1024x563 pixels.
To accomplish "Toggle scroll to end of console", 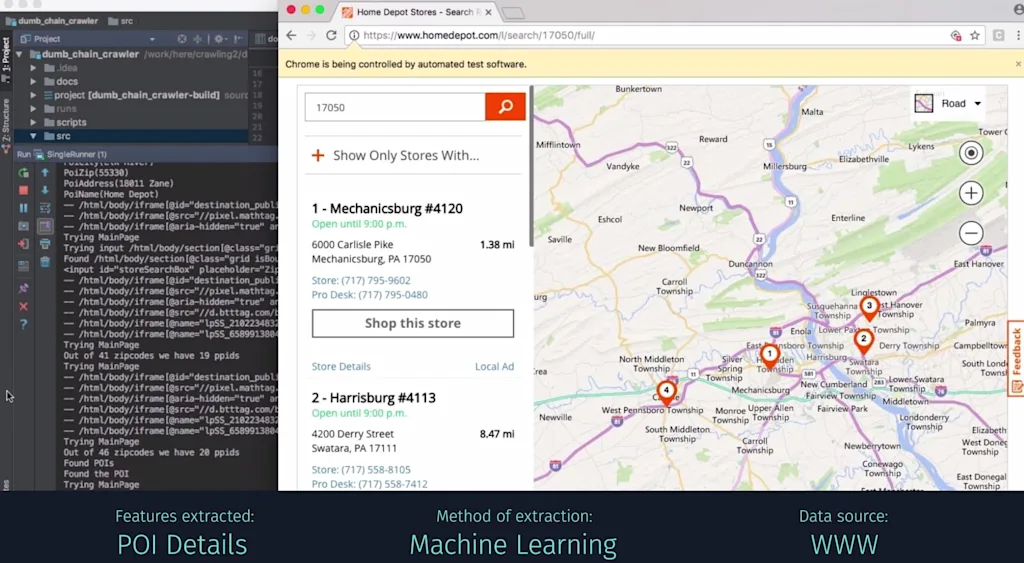I will [x=45, y=226].
